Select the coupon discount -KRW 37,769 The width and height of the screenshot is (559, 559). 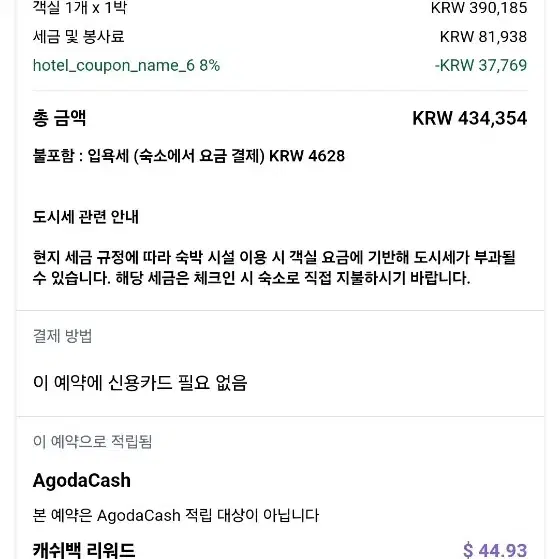click(x=481, y=65)
